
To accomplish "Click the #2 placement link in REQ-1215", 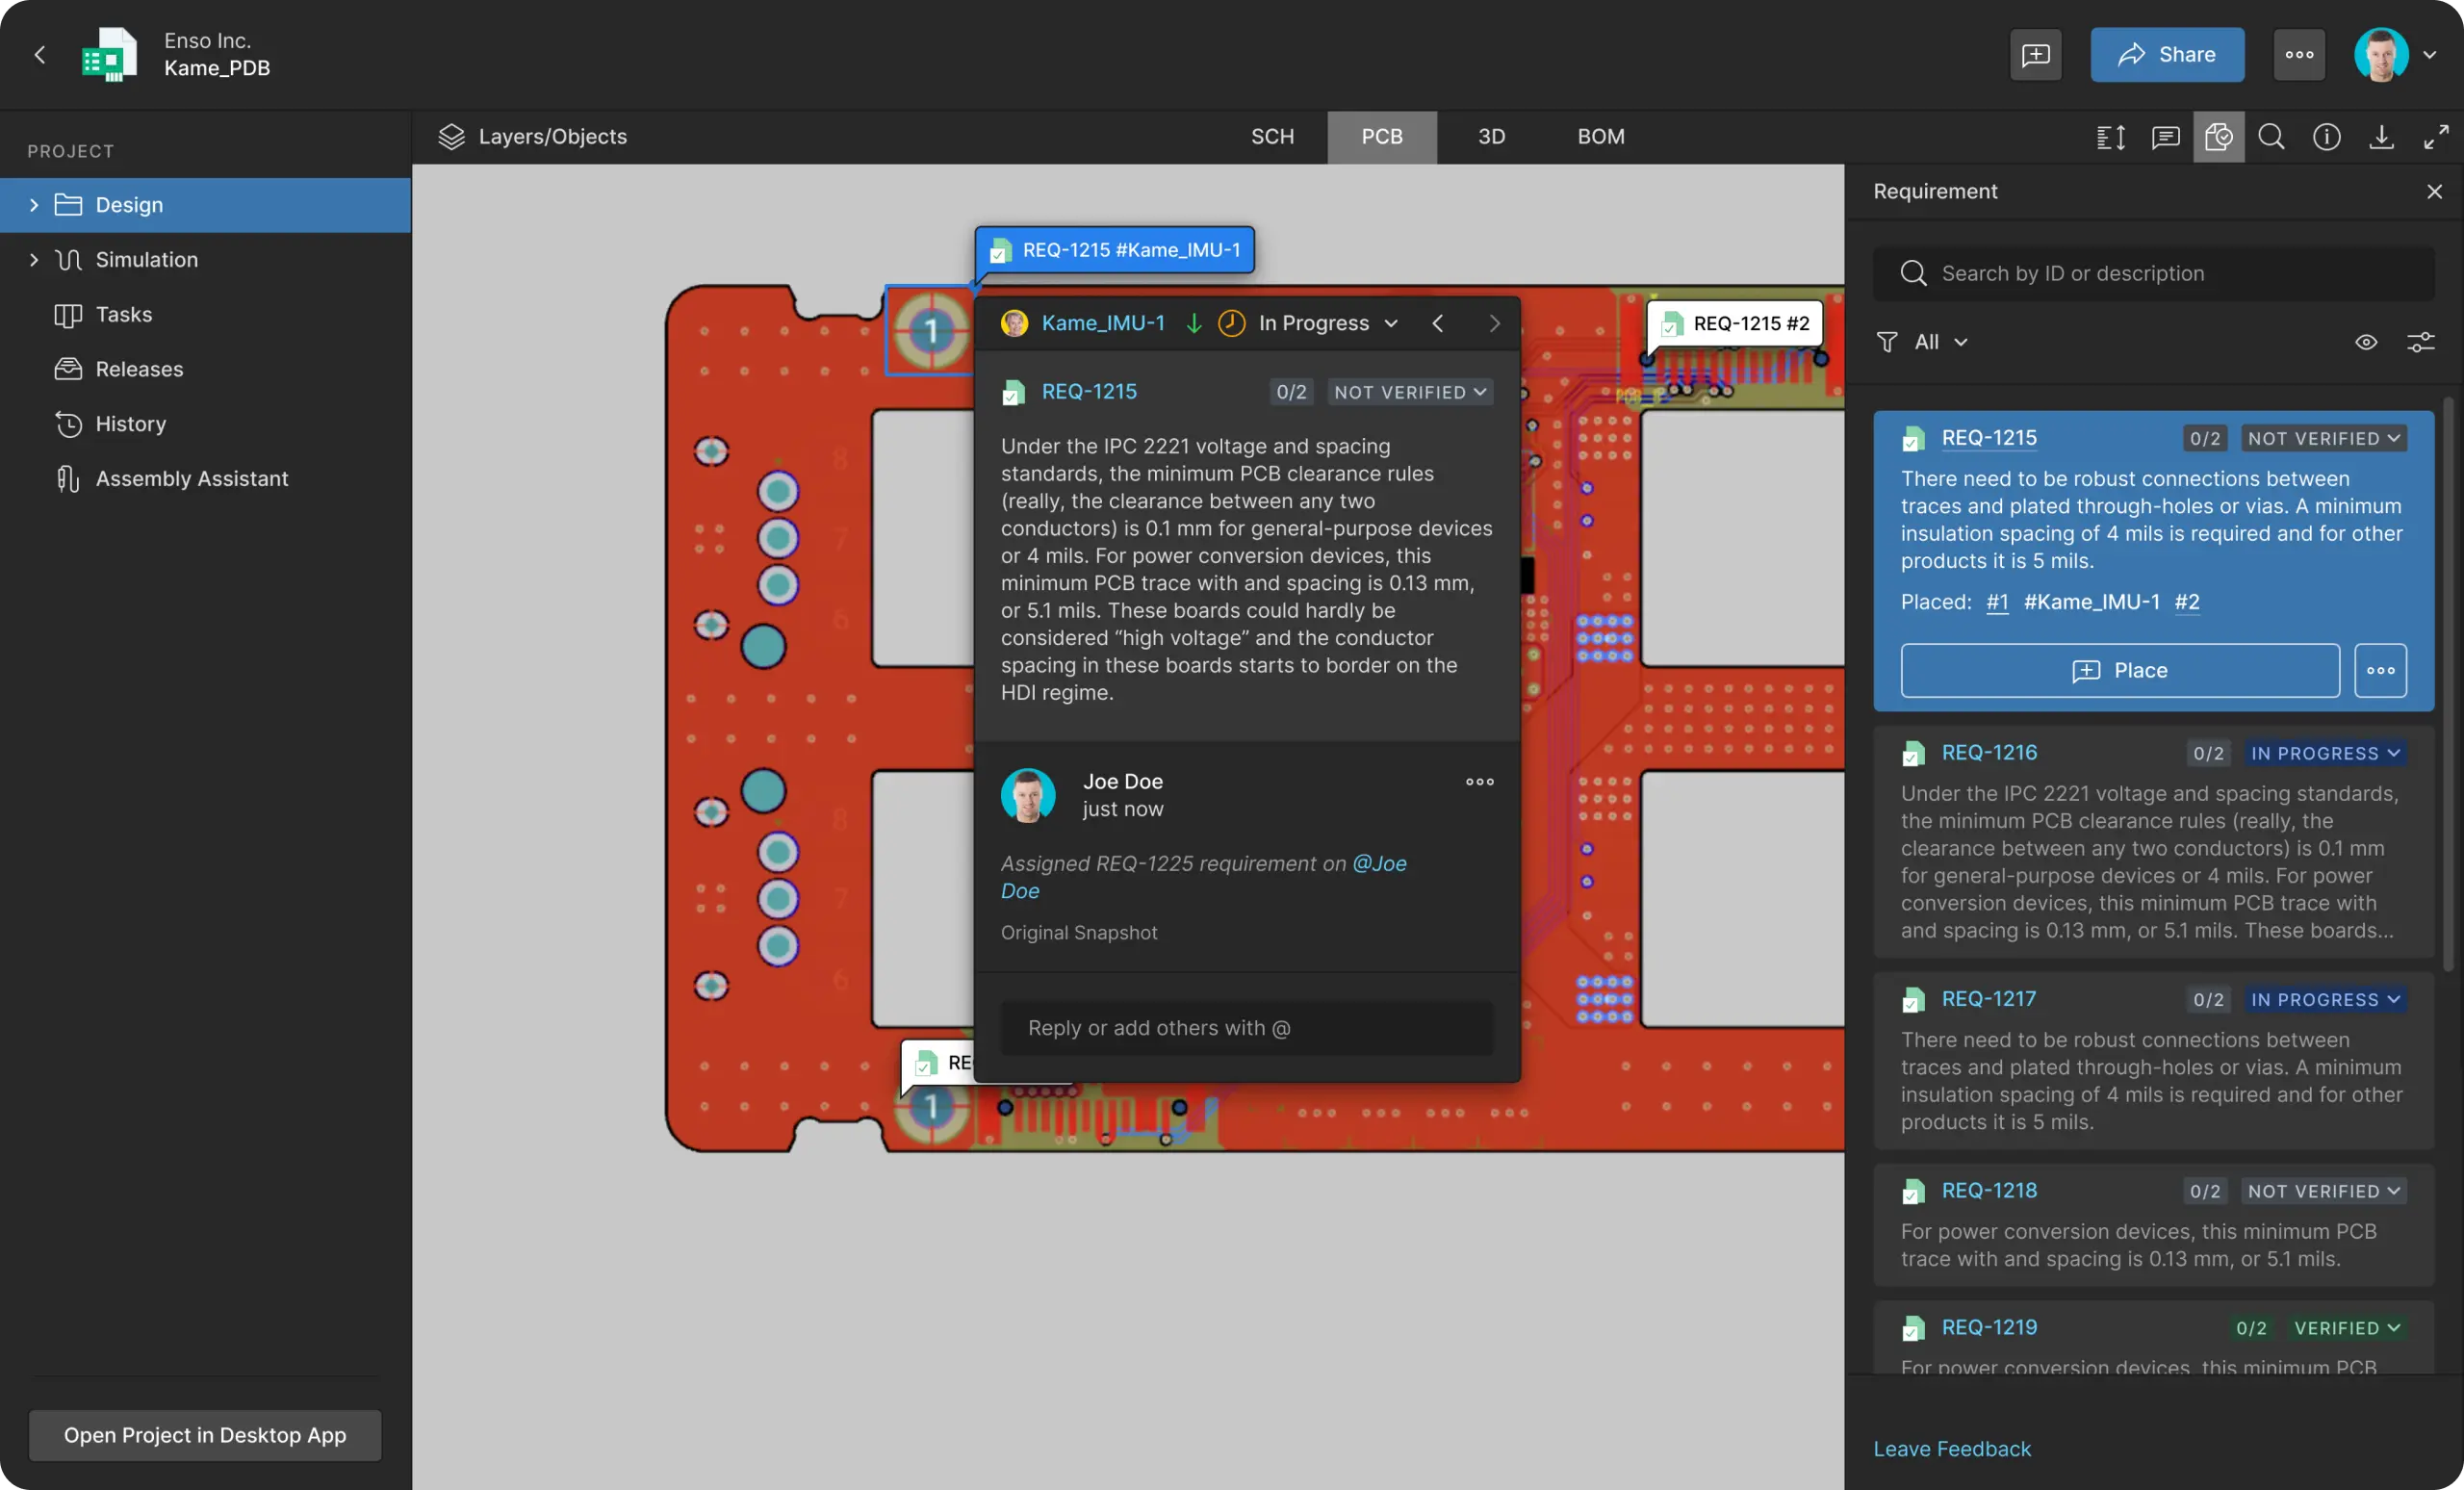I will pos(2187,602).
